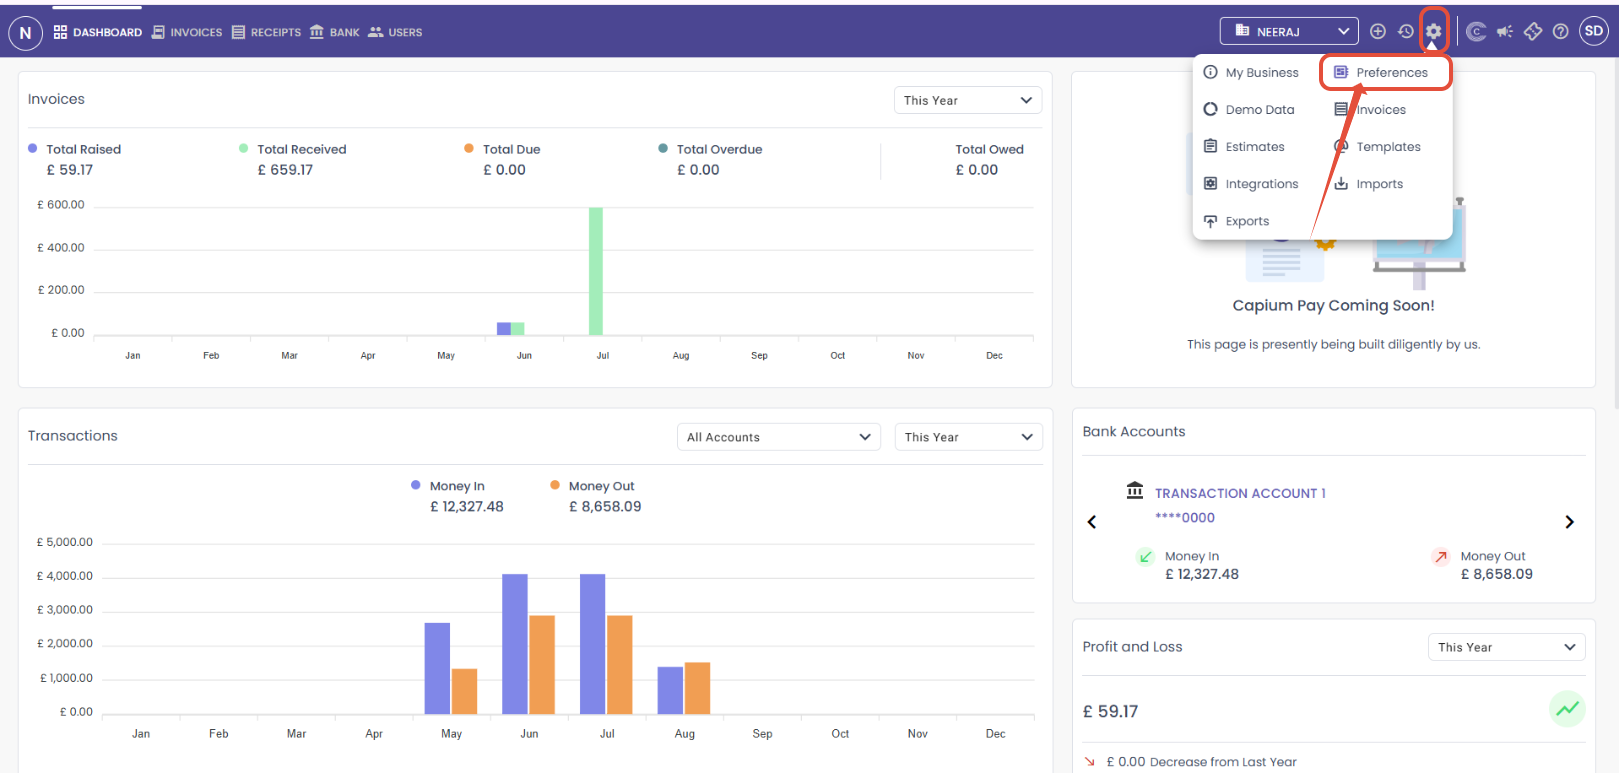The width and height of the screenshot is (1619, 773).
Task: Toggle Total Raised legend marker
Action: tap(33, 148)
